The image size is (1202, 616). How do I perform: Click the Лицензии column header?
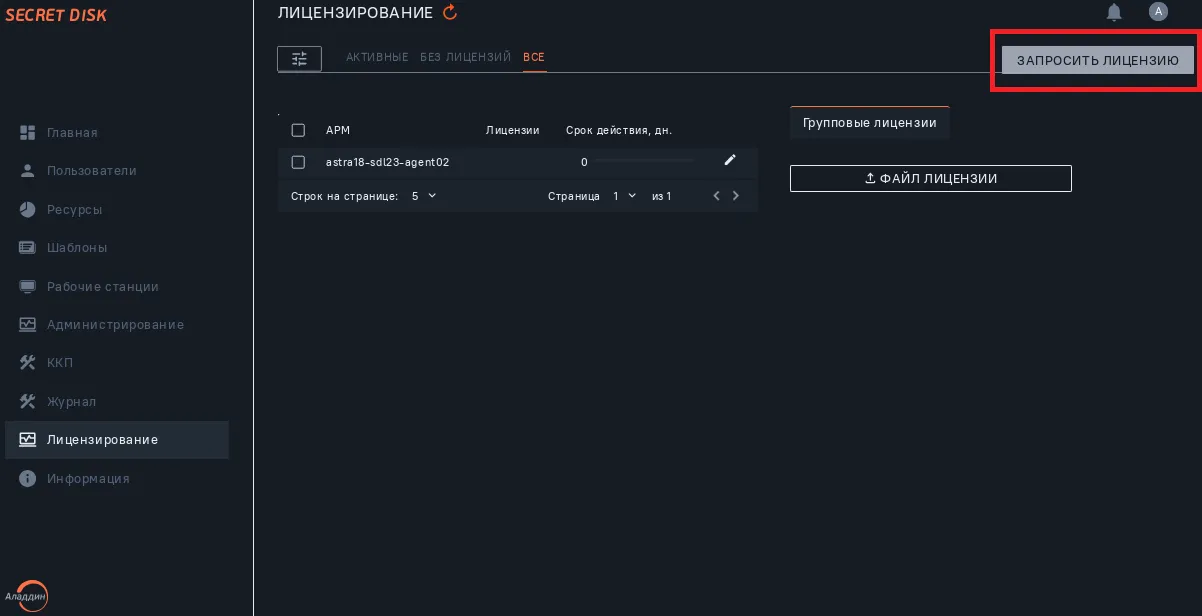tap(512, 130)
